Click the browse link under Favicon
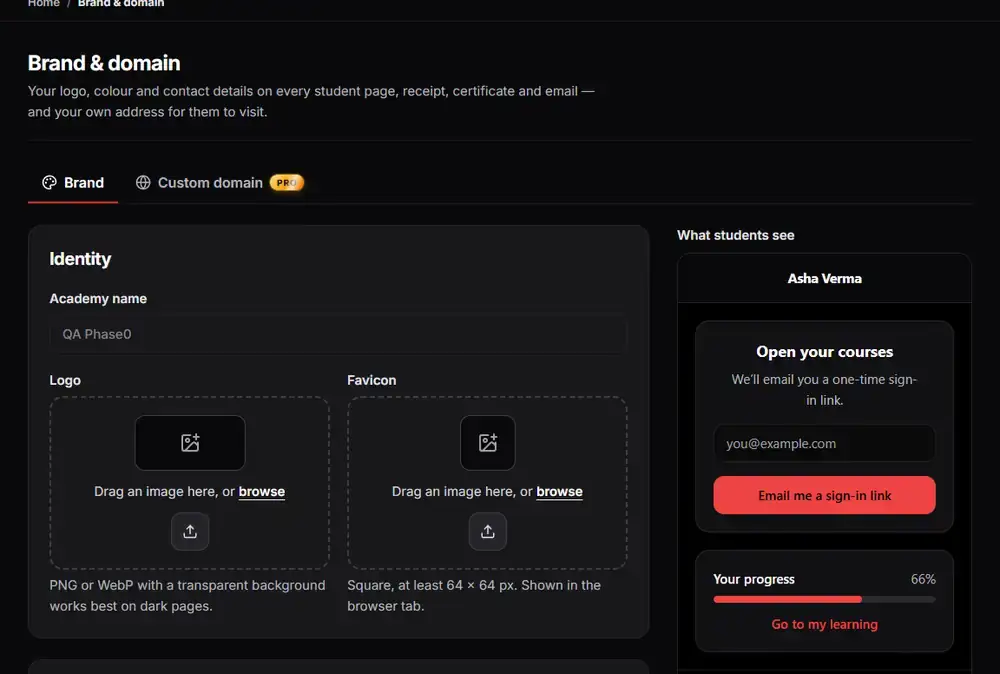This screenshot has height=674, width=1000. tap(559, 492)
